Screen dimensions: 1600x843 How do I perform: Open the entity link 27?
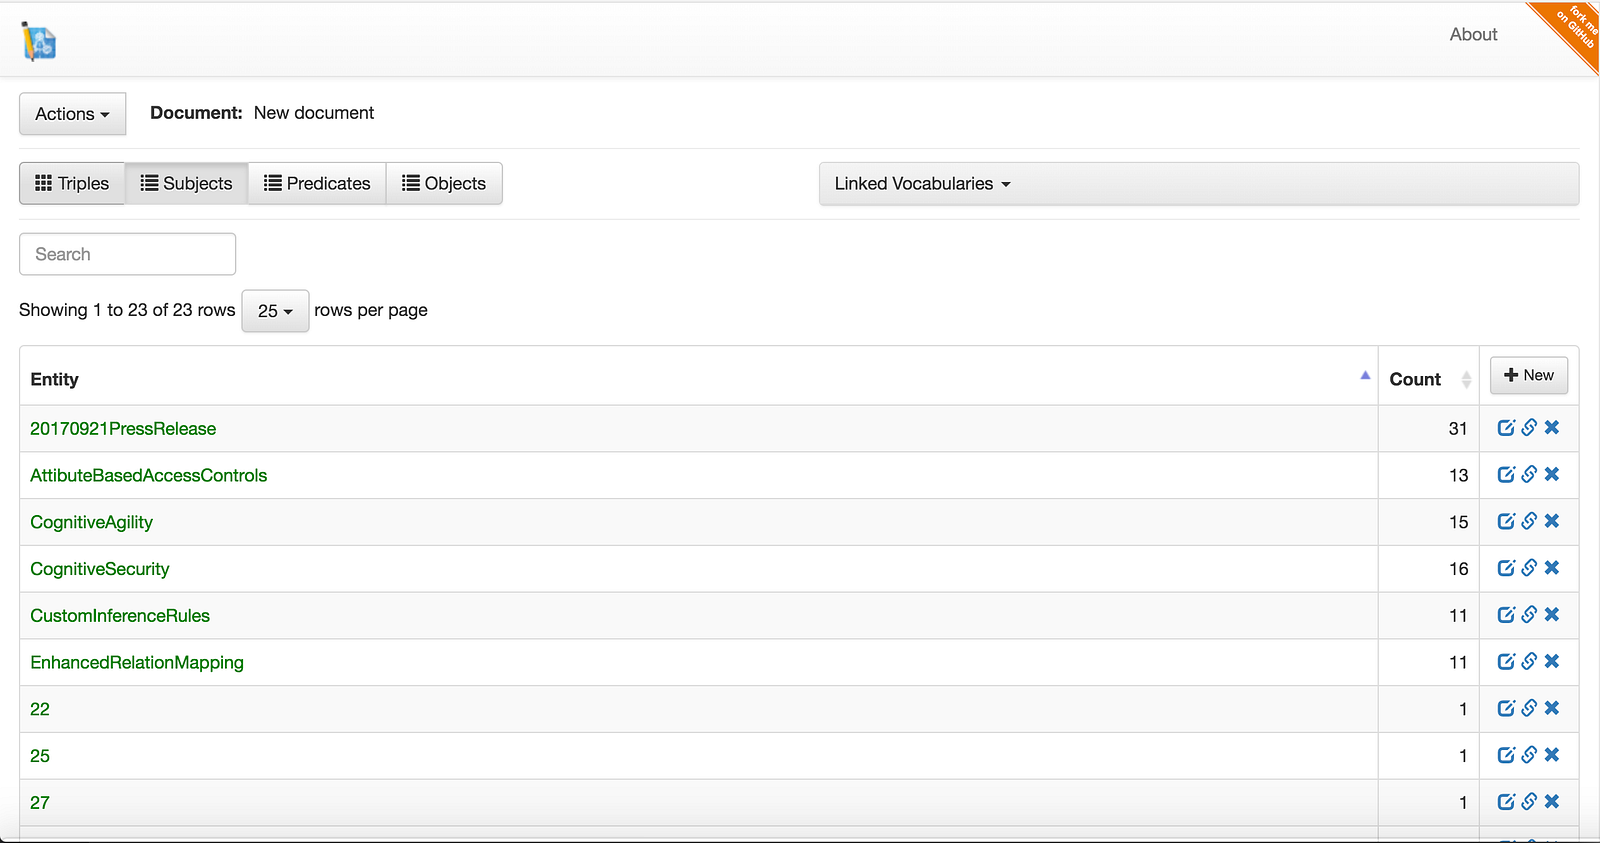[x=40, y=802]
